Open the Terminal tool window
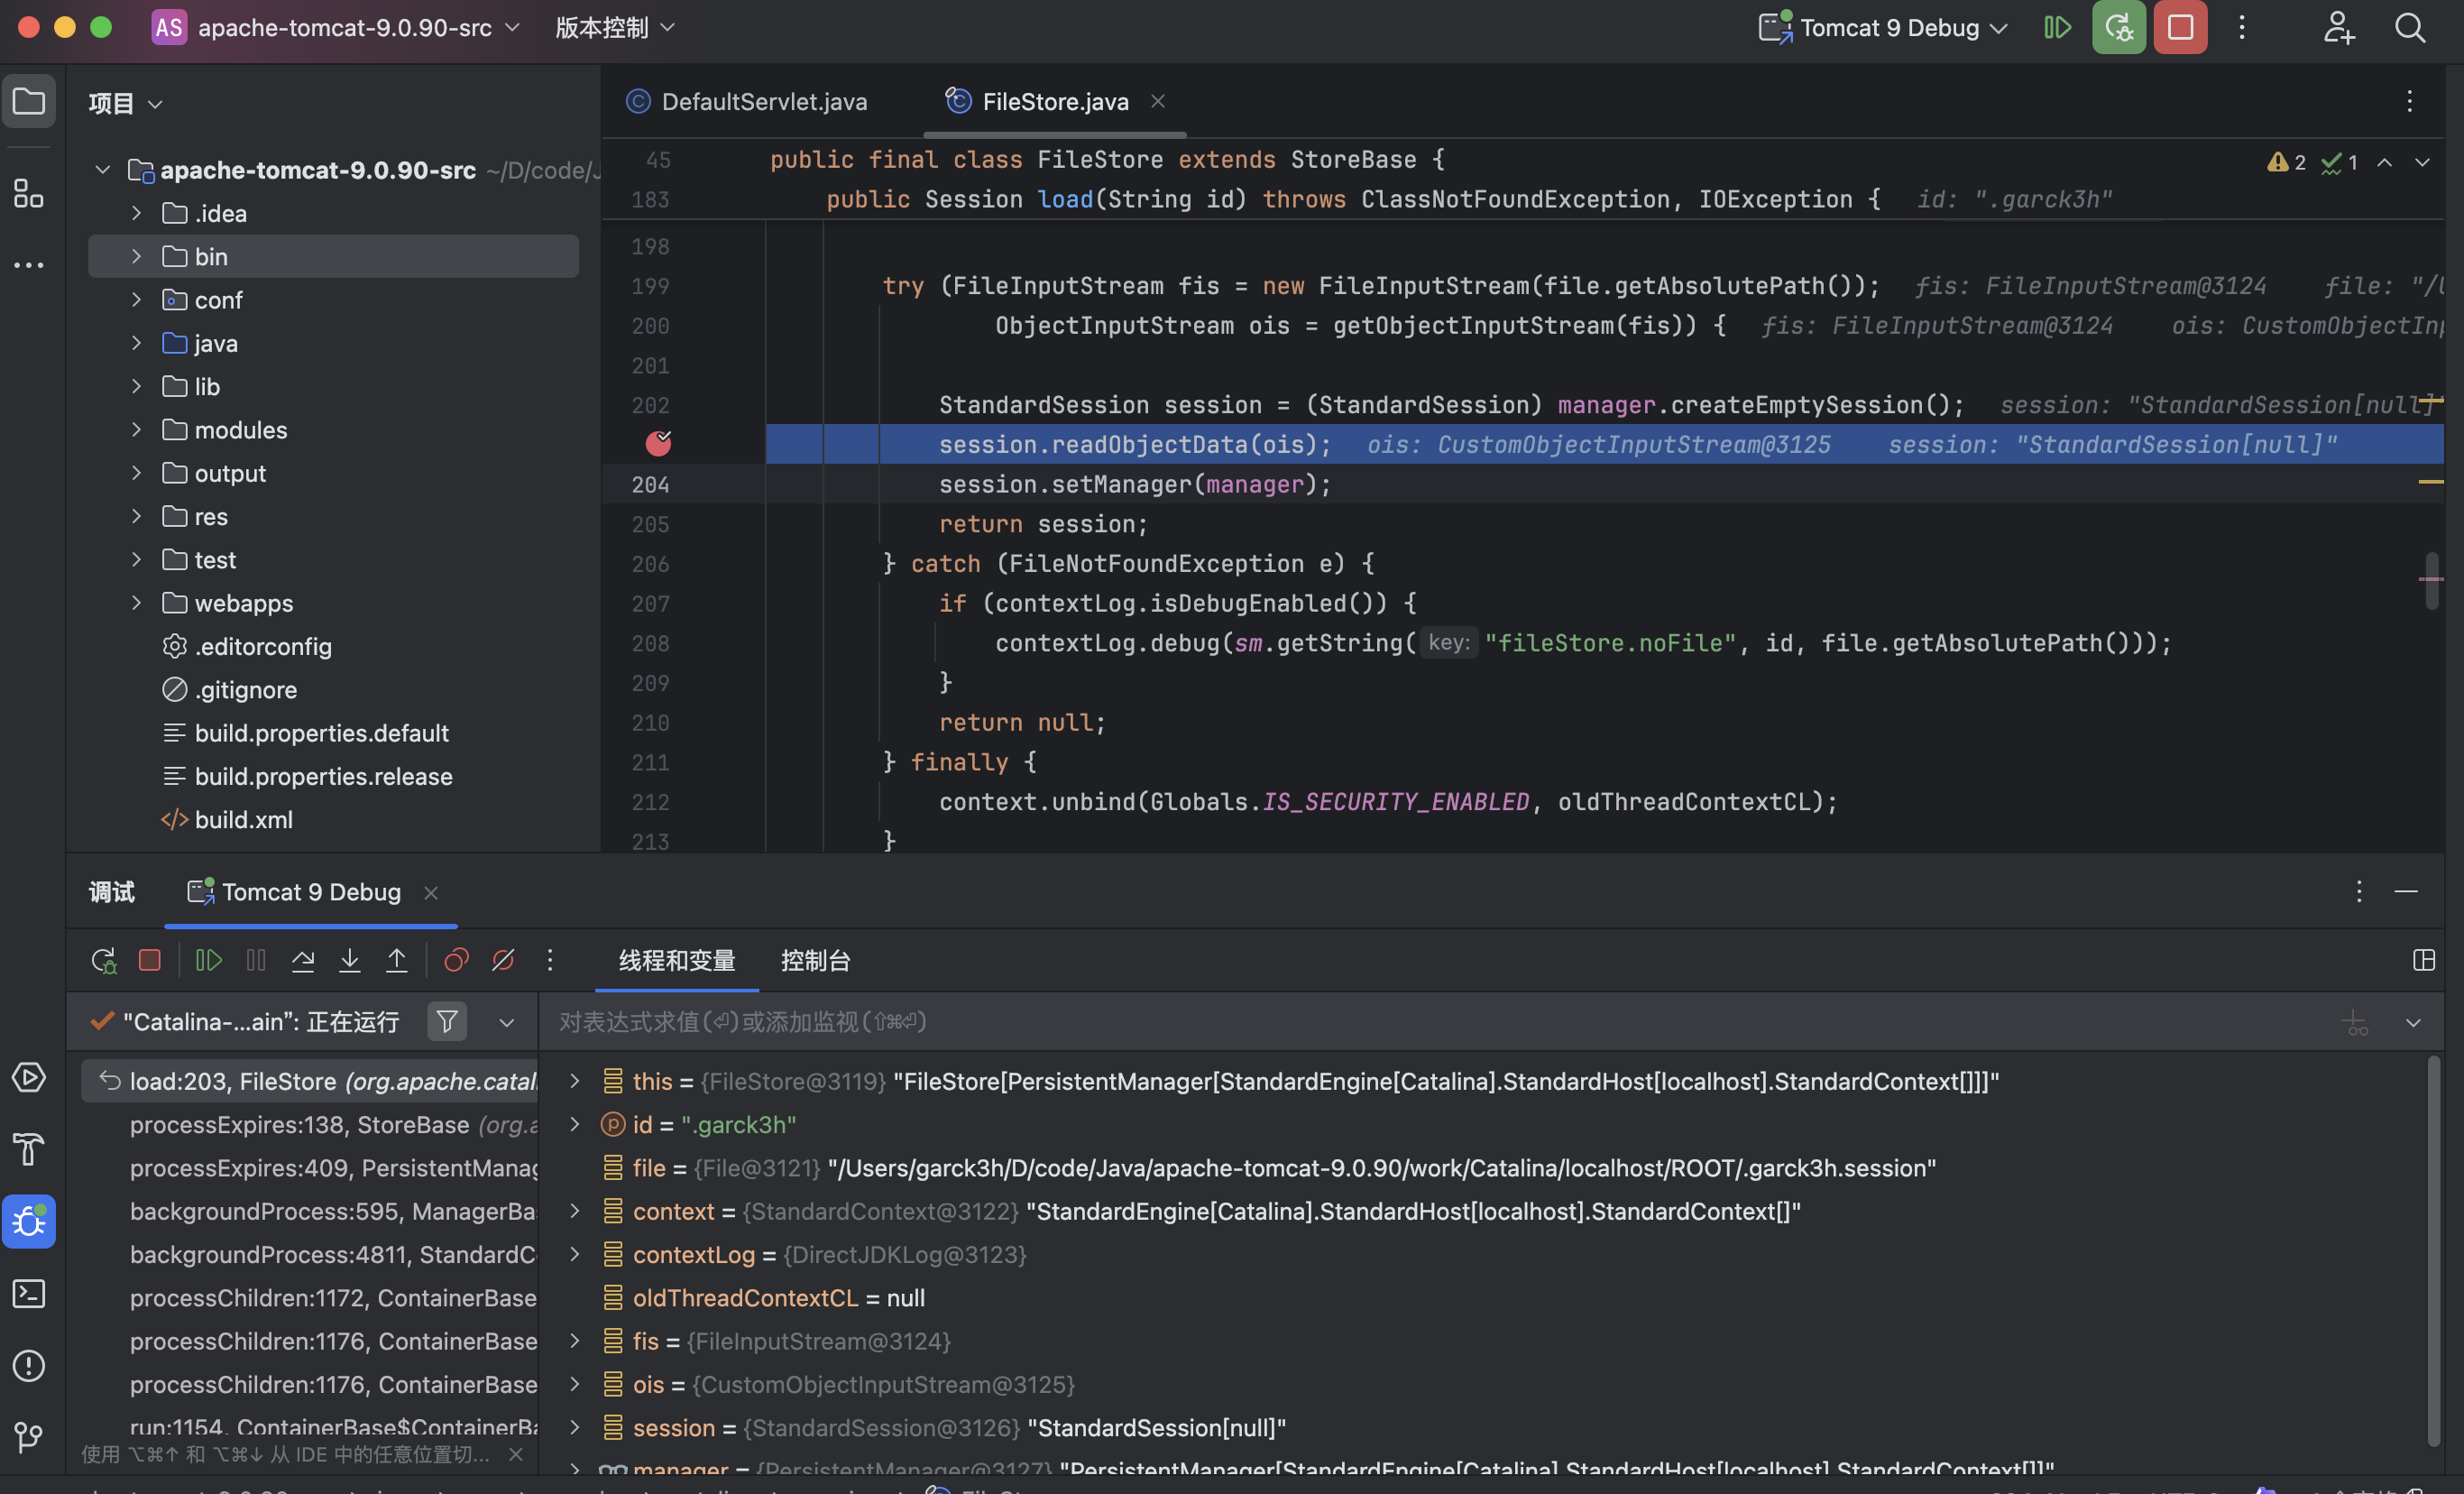 [28, 1293]
